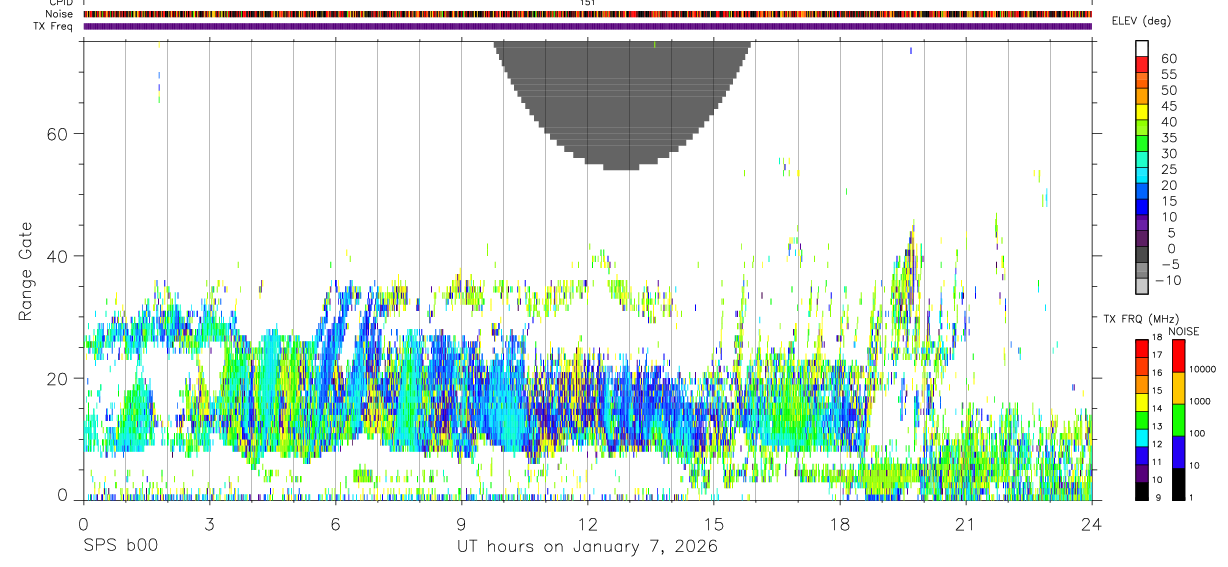Click the light gray bottom ELEV colorbar segment

(1143, 287)
